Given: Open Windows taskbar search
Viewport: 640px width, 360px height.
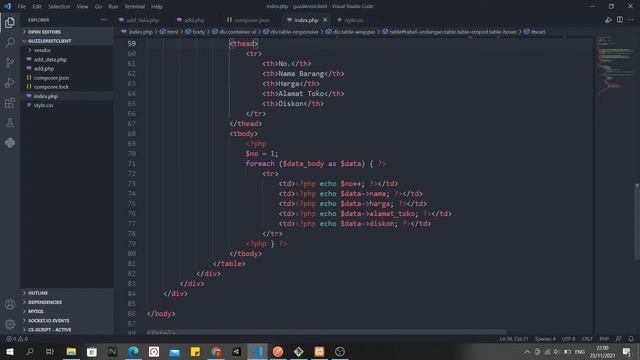Looking at the screenshot, I should tap(30, 351).
